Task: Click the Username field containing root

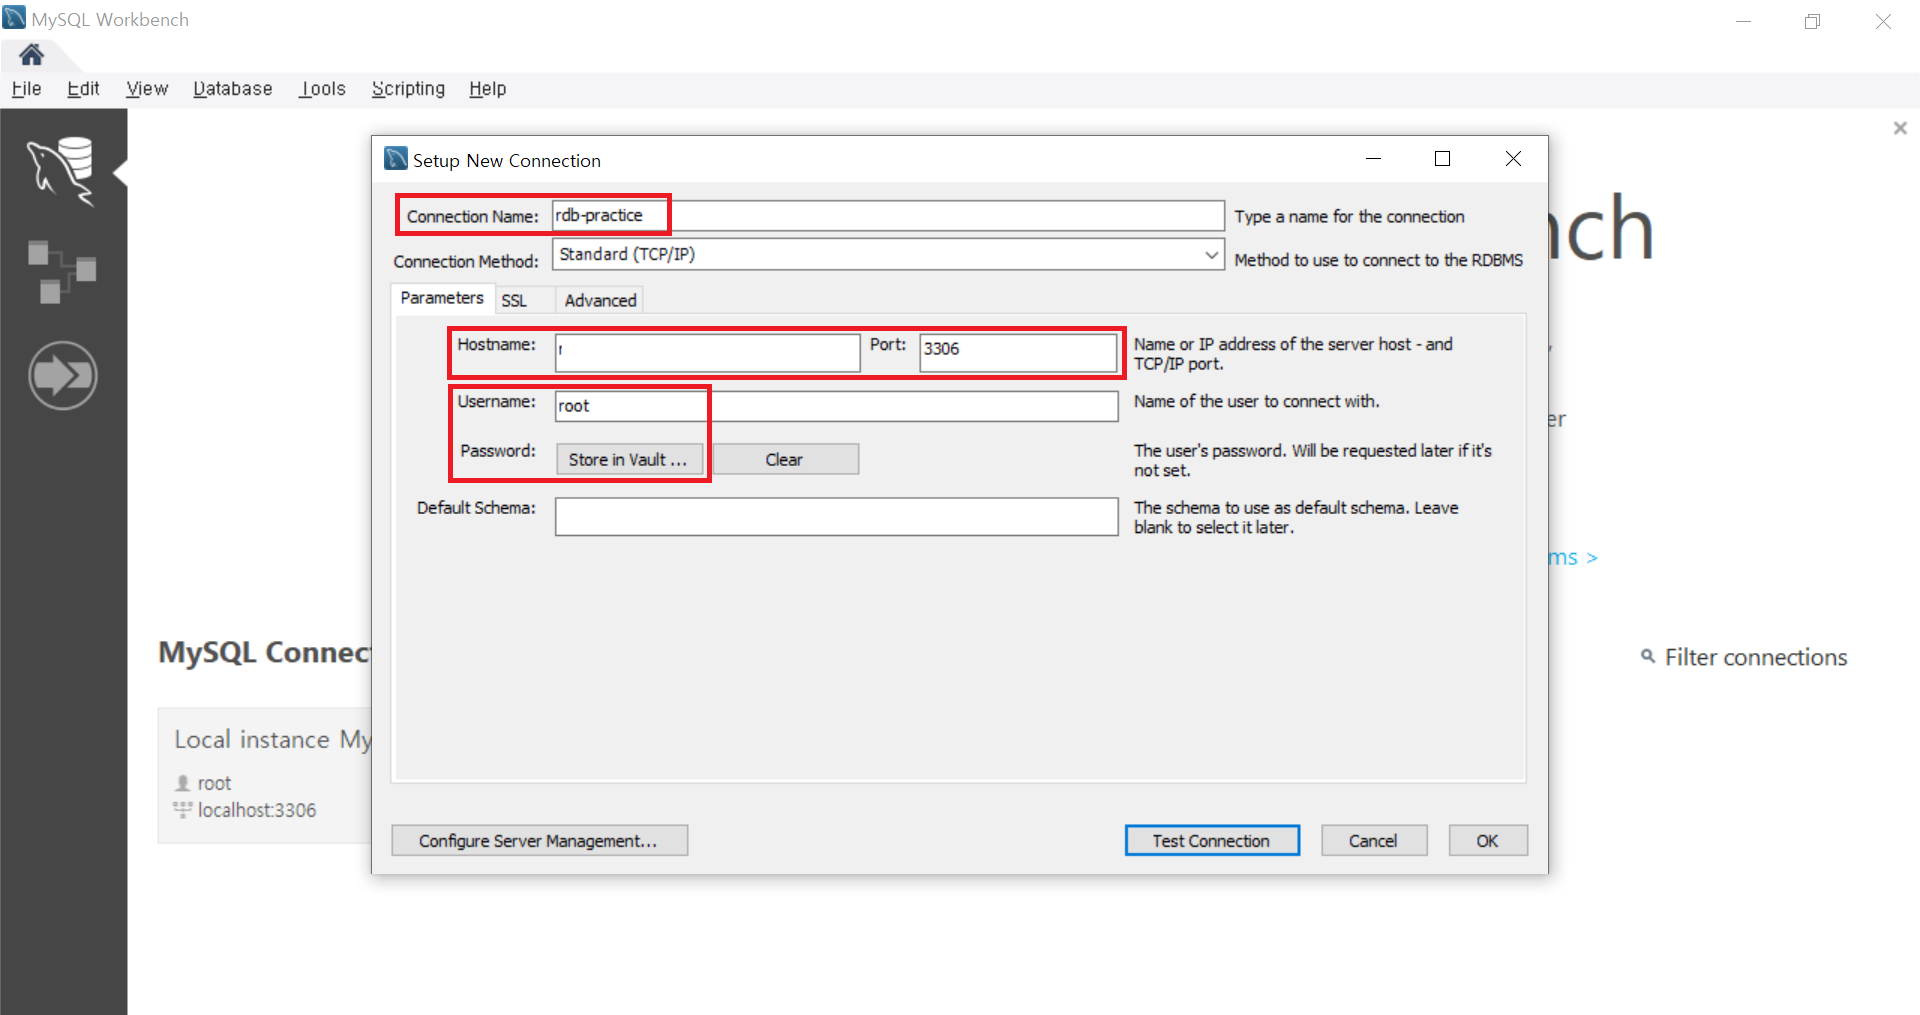Action: (836, 406)
